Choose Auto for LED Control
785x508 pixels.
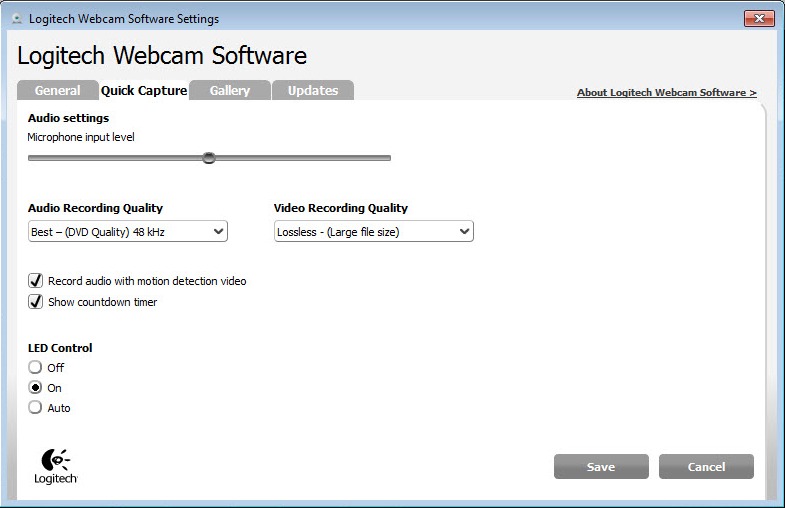36,408
